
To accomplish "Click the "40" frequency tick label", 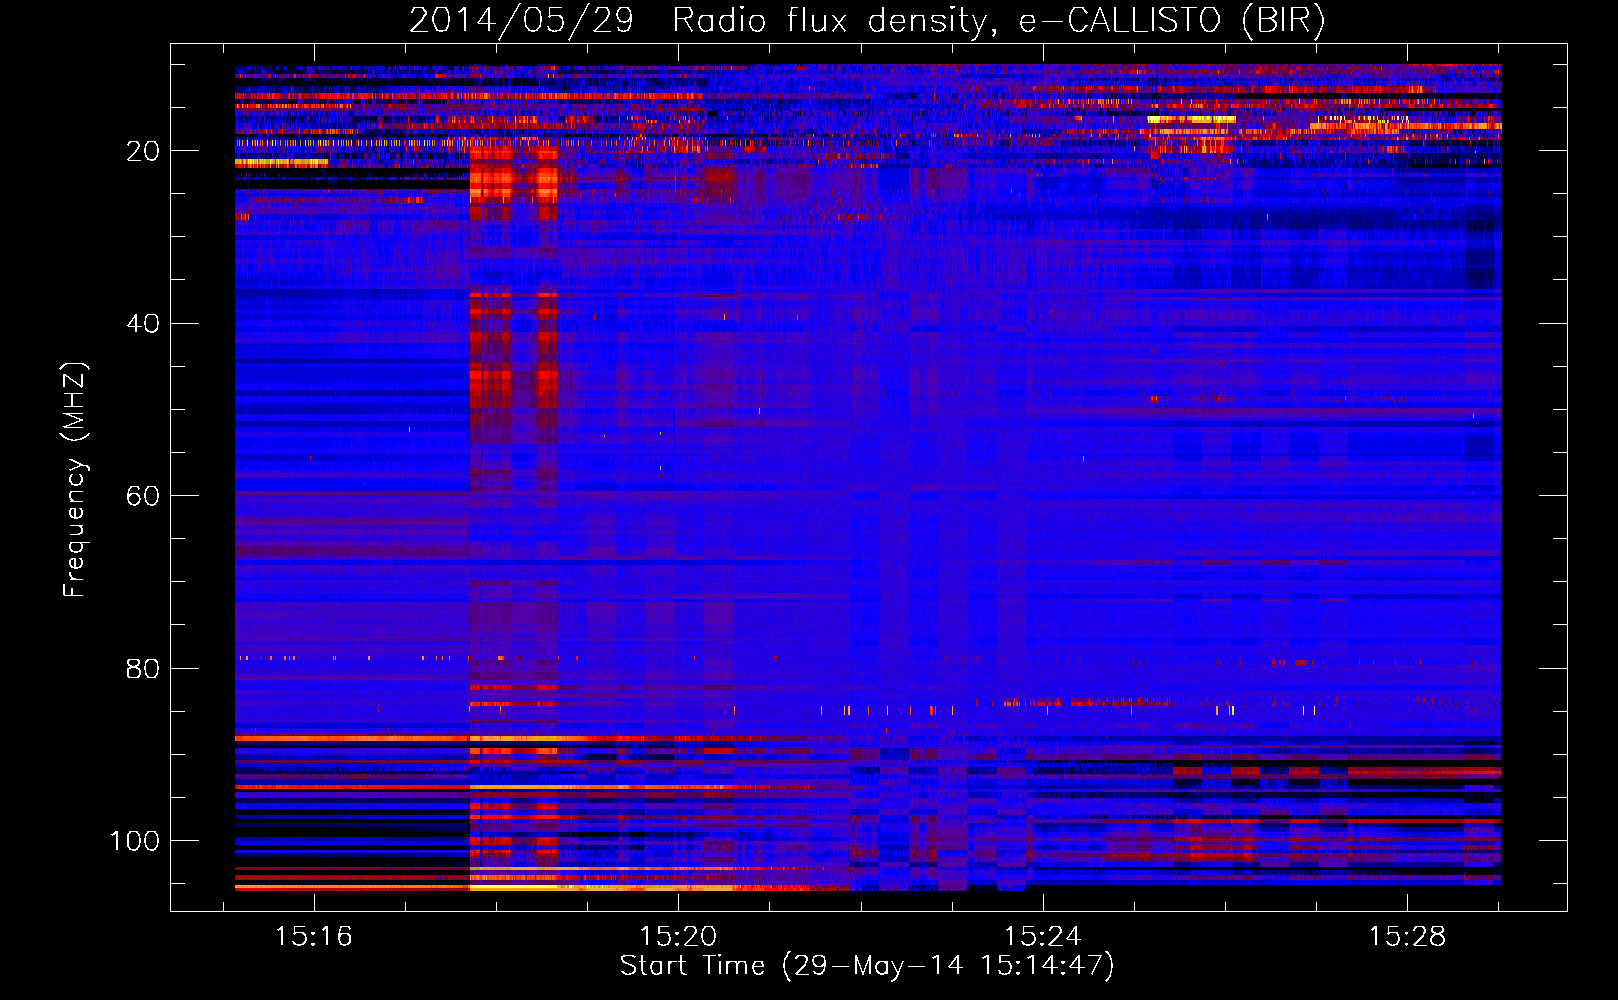I will coord(143,323).
